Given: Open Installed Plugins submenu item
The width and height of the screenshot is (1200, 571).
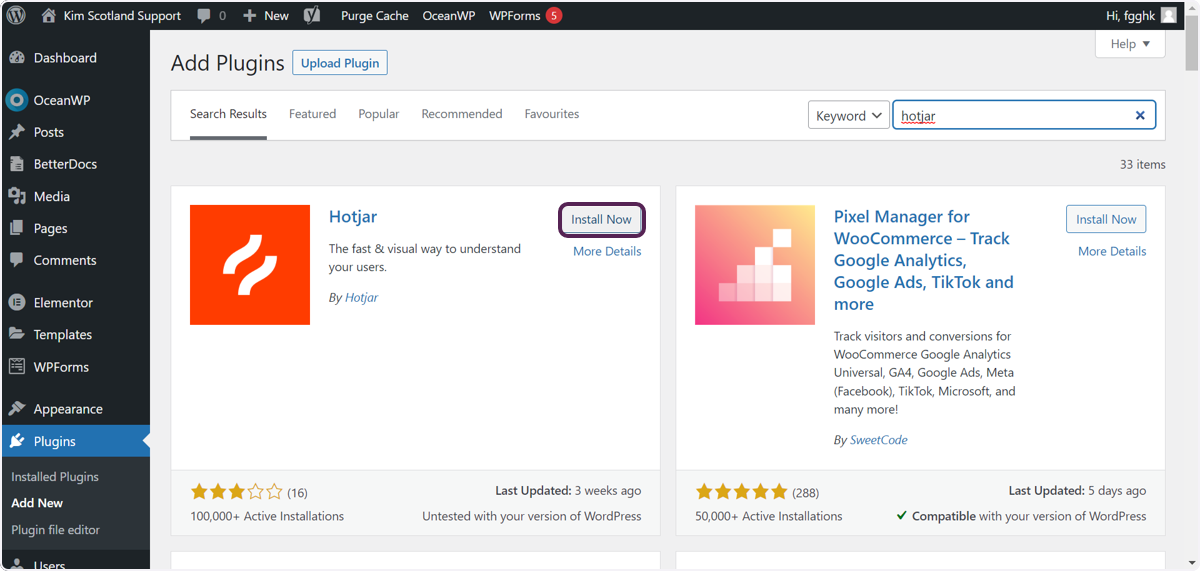Looking at the screenshot, I should tap(55, 477).
